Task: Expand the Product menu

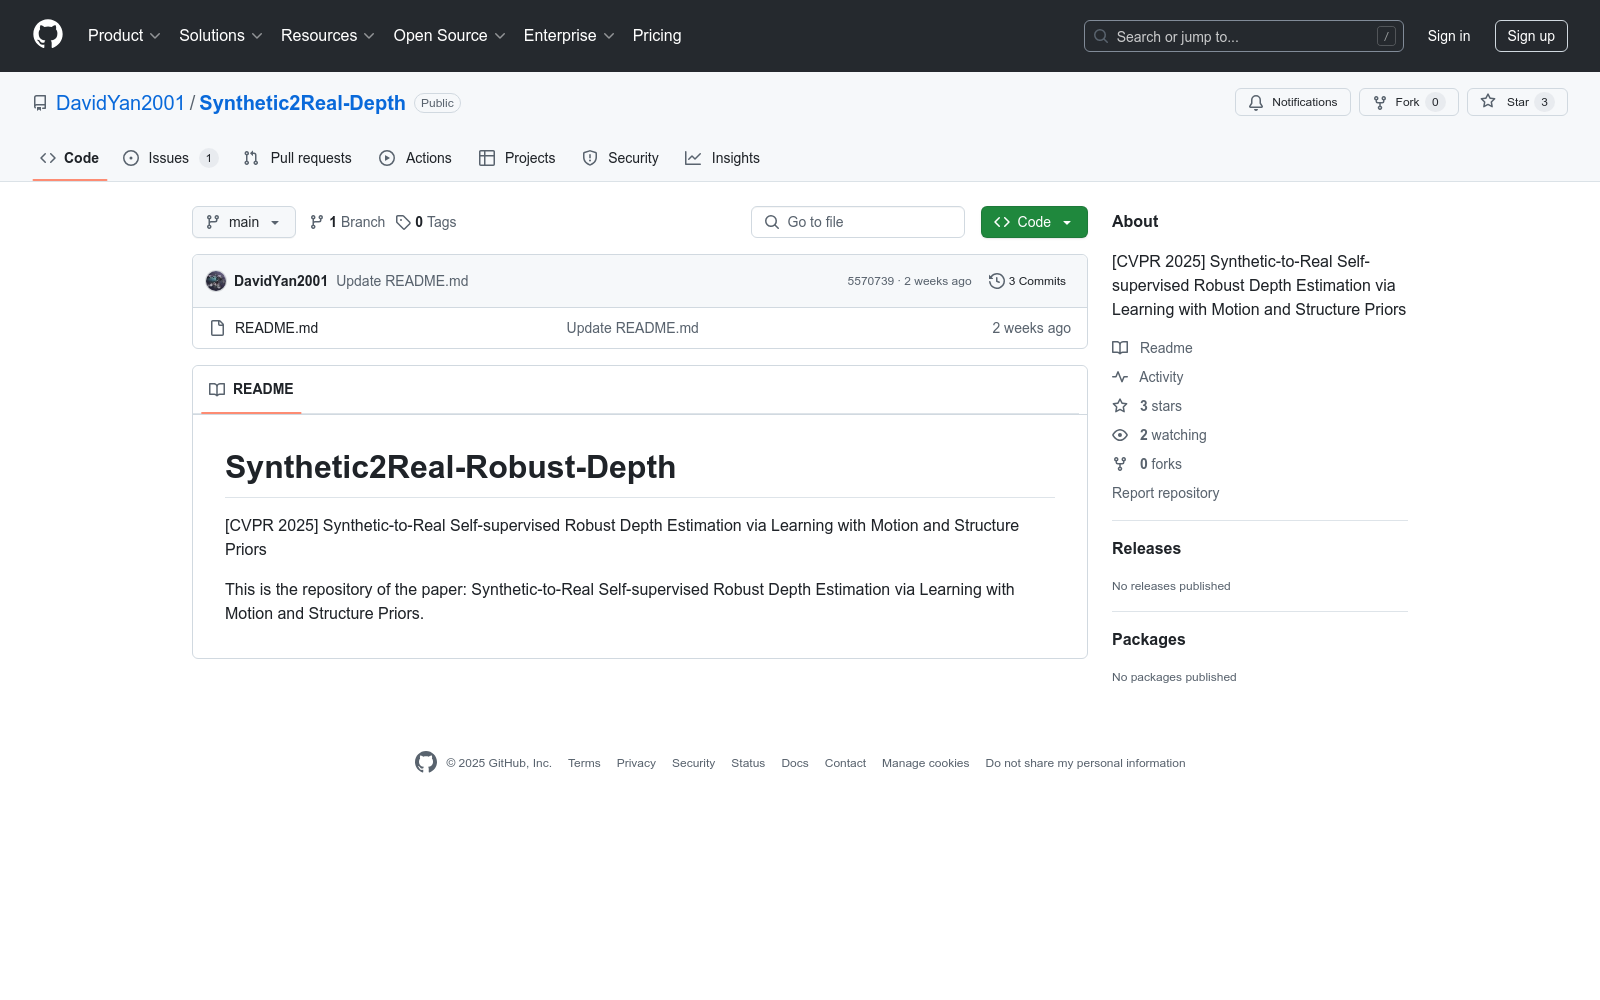Action: point(124,35)
